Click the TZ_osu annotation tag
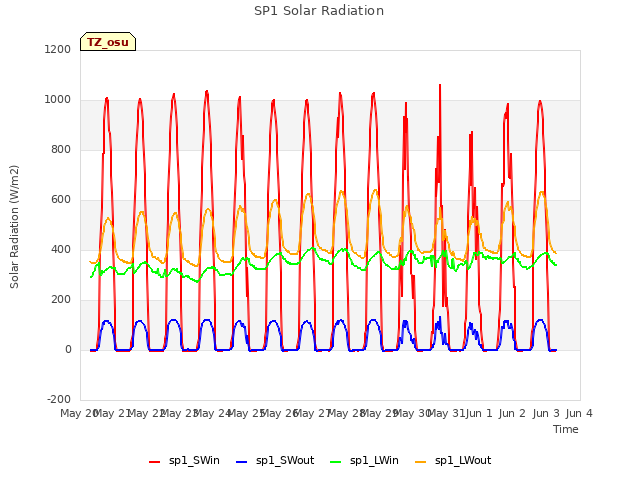 (108, 42)
